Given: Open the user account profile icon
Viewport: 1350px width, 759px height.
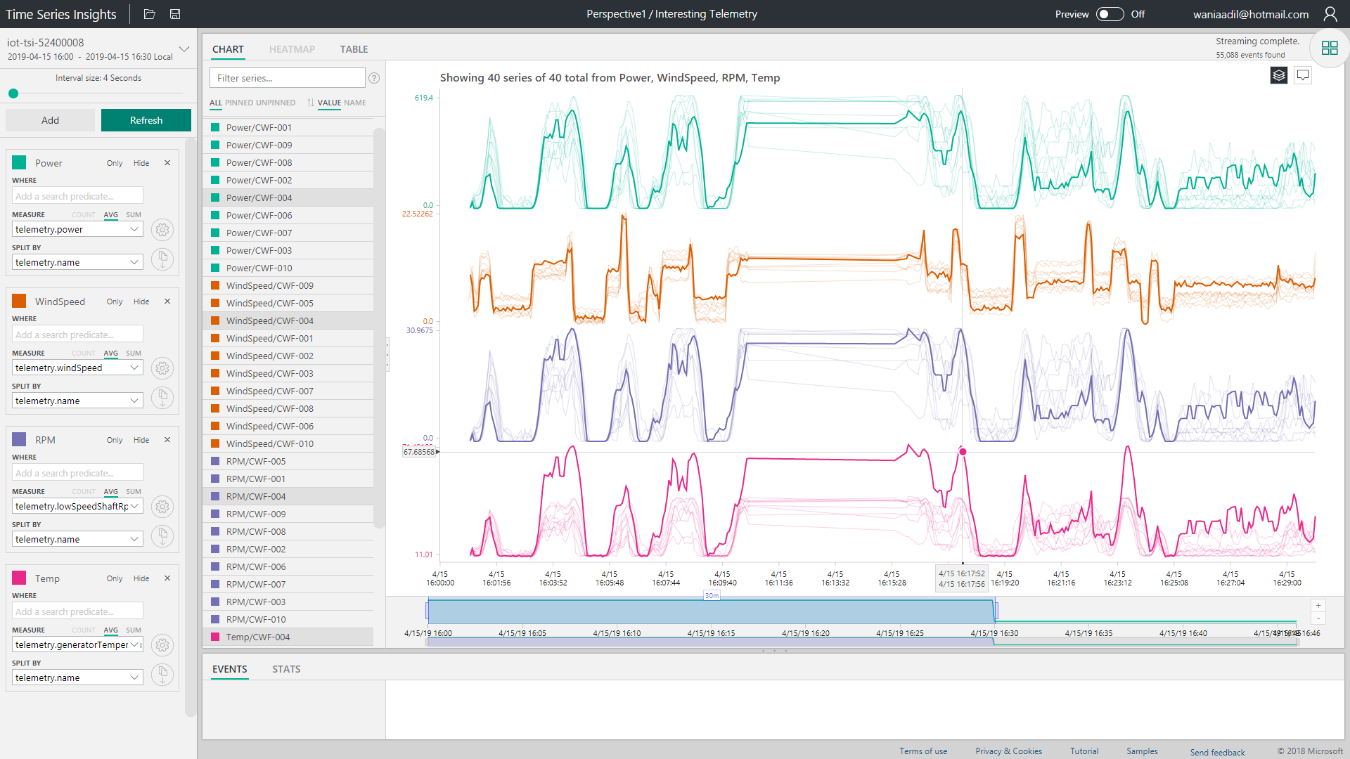Looking at the screenshot, I should point(1330,14).
